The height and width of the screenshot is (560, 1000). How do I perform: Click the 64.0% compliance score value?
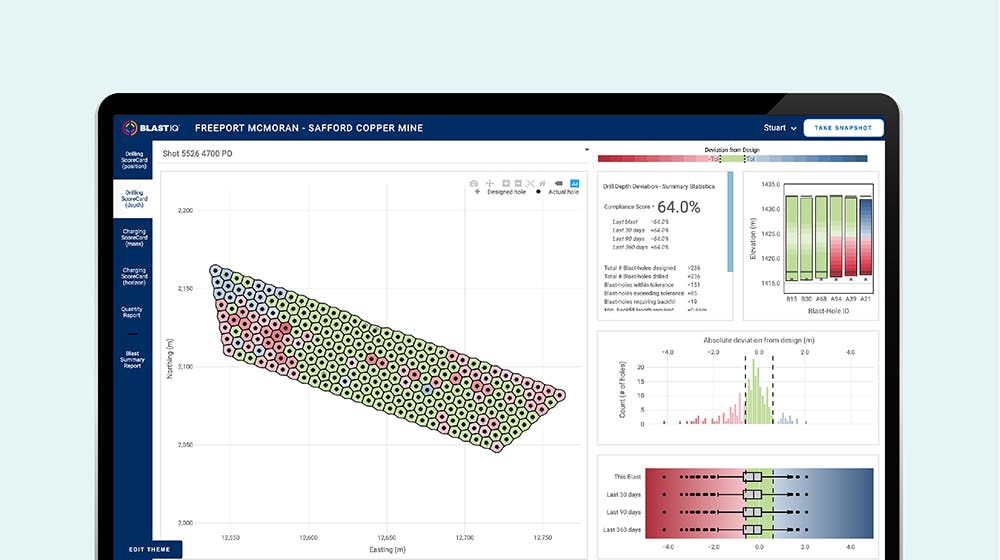pyautogui.click(x=679, y=207)
